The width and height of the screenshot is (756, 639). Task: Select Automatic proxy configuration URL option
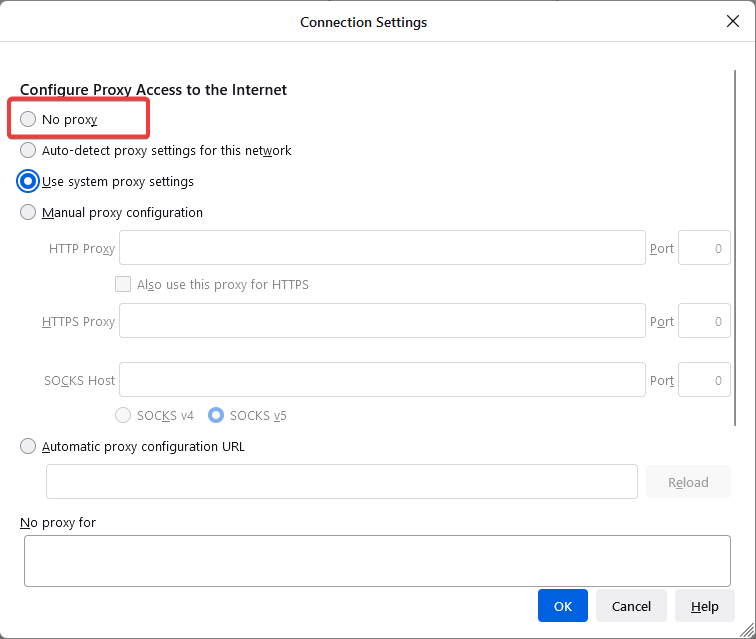[x=28, y=447]
